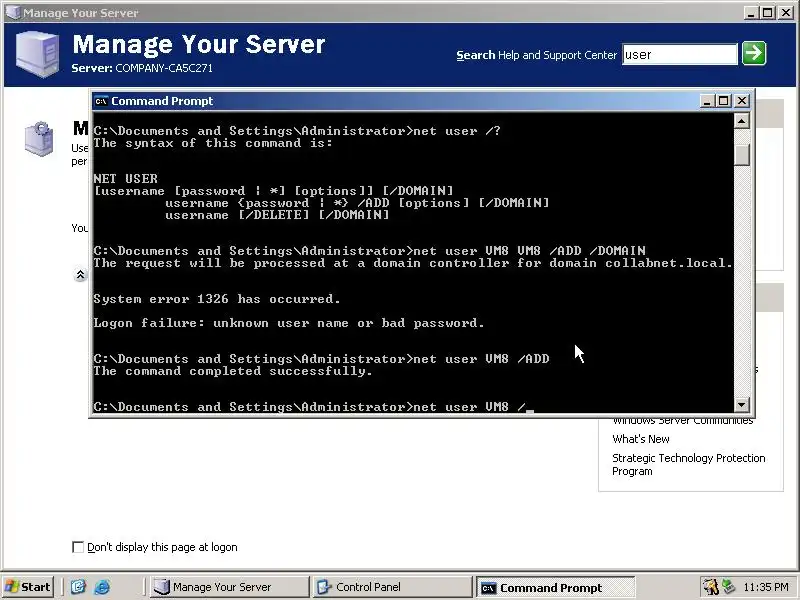Switch to Manage Your Server taskbar button

(x=230, y=587)
